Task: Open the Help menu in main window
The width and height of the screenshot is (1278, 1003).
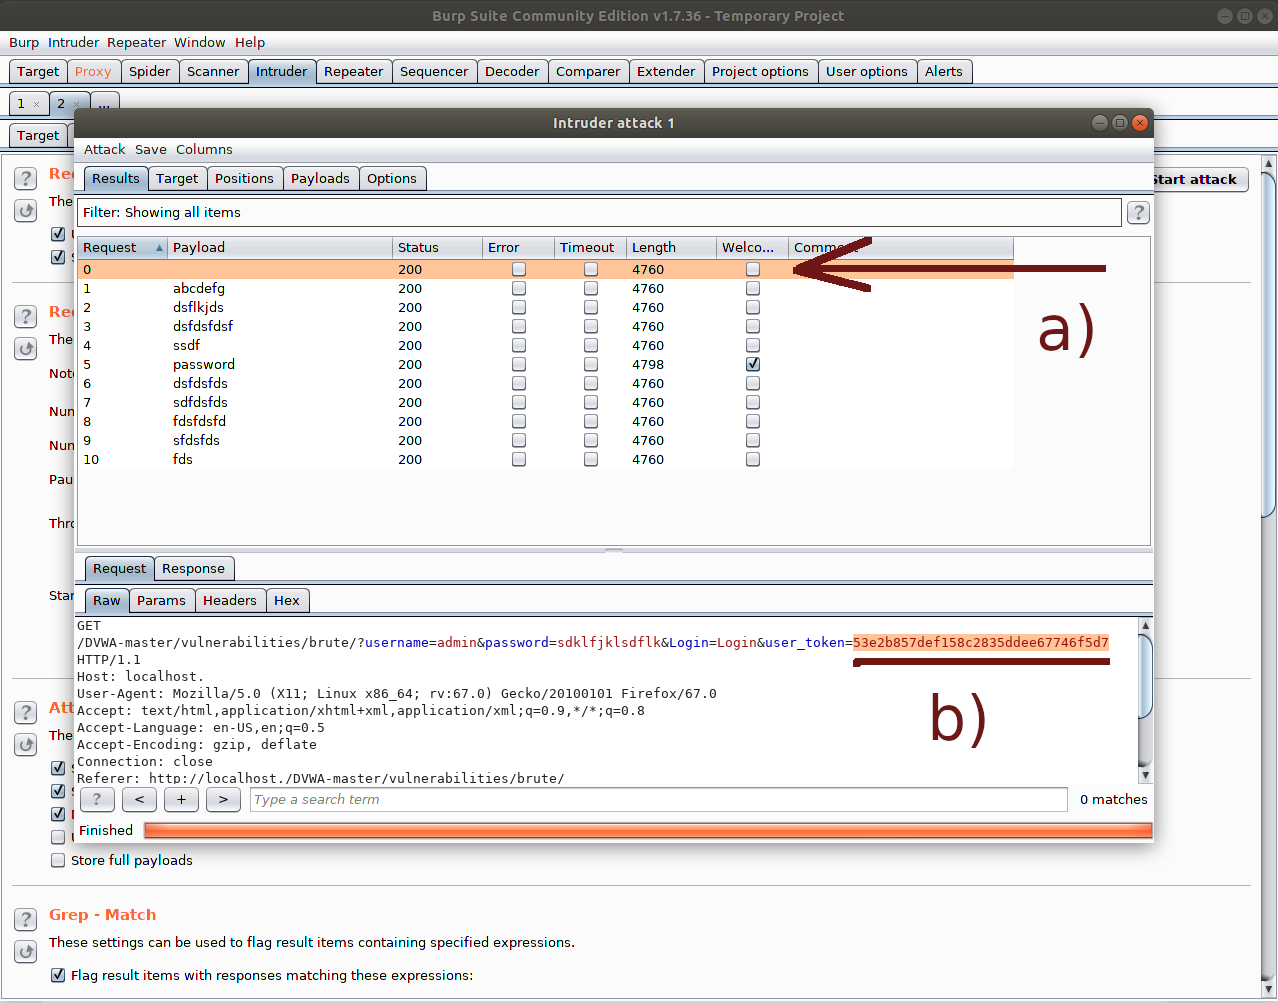Action: coord(250,42)
